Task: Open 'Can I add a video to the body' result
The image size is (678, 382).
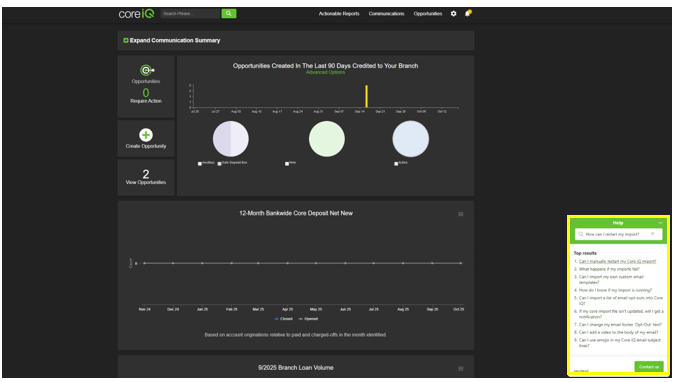Action: point(618,332)
